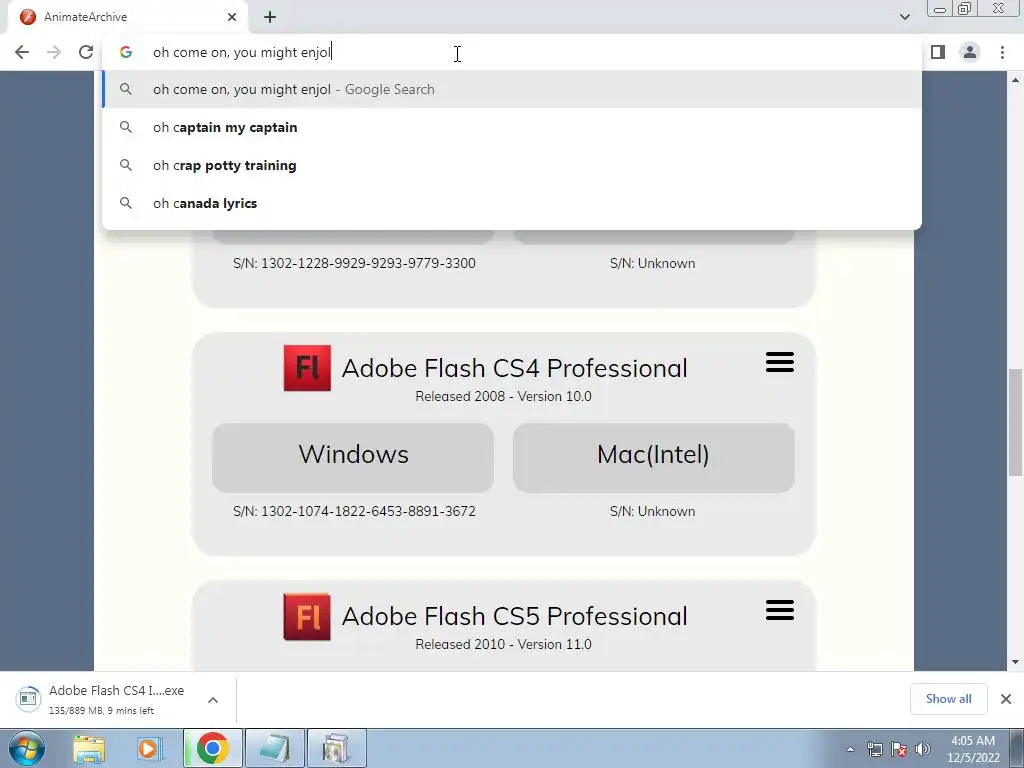The height and width of the screenshot is (768, 1024).
Task: Open the clock showing 4:05 AM
Action: tap(973, 749)
